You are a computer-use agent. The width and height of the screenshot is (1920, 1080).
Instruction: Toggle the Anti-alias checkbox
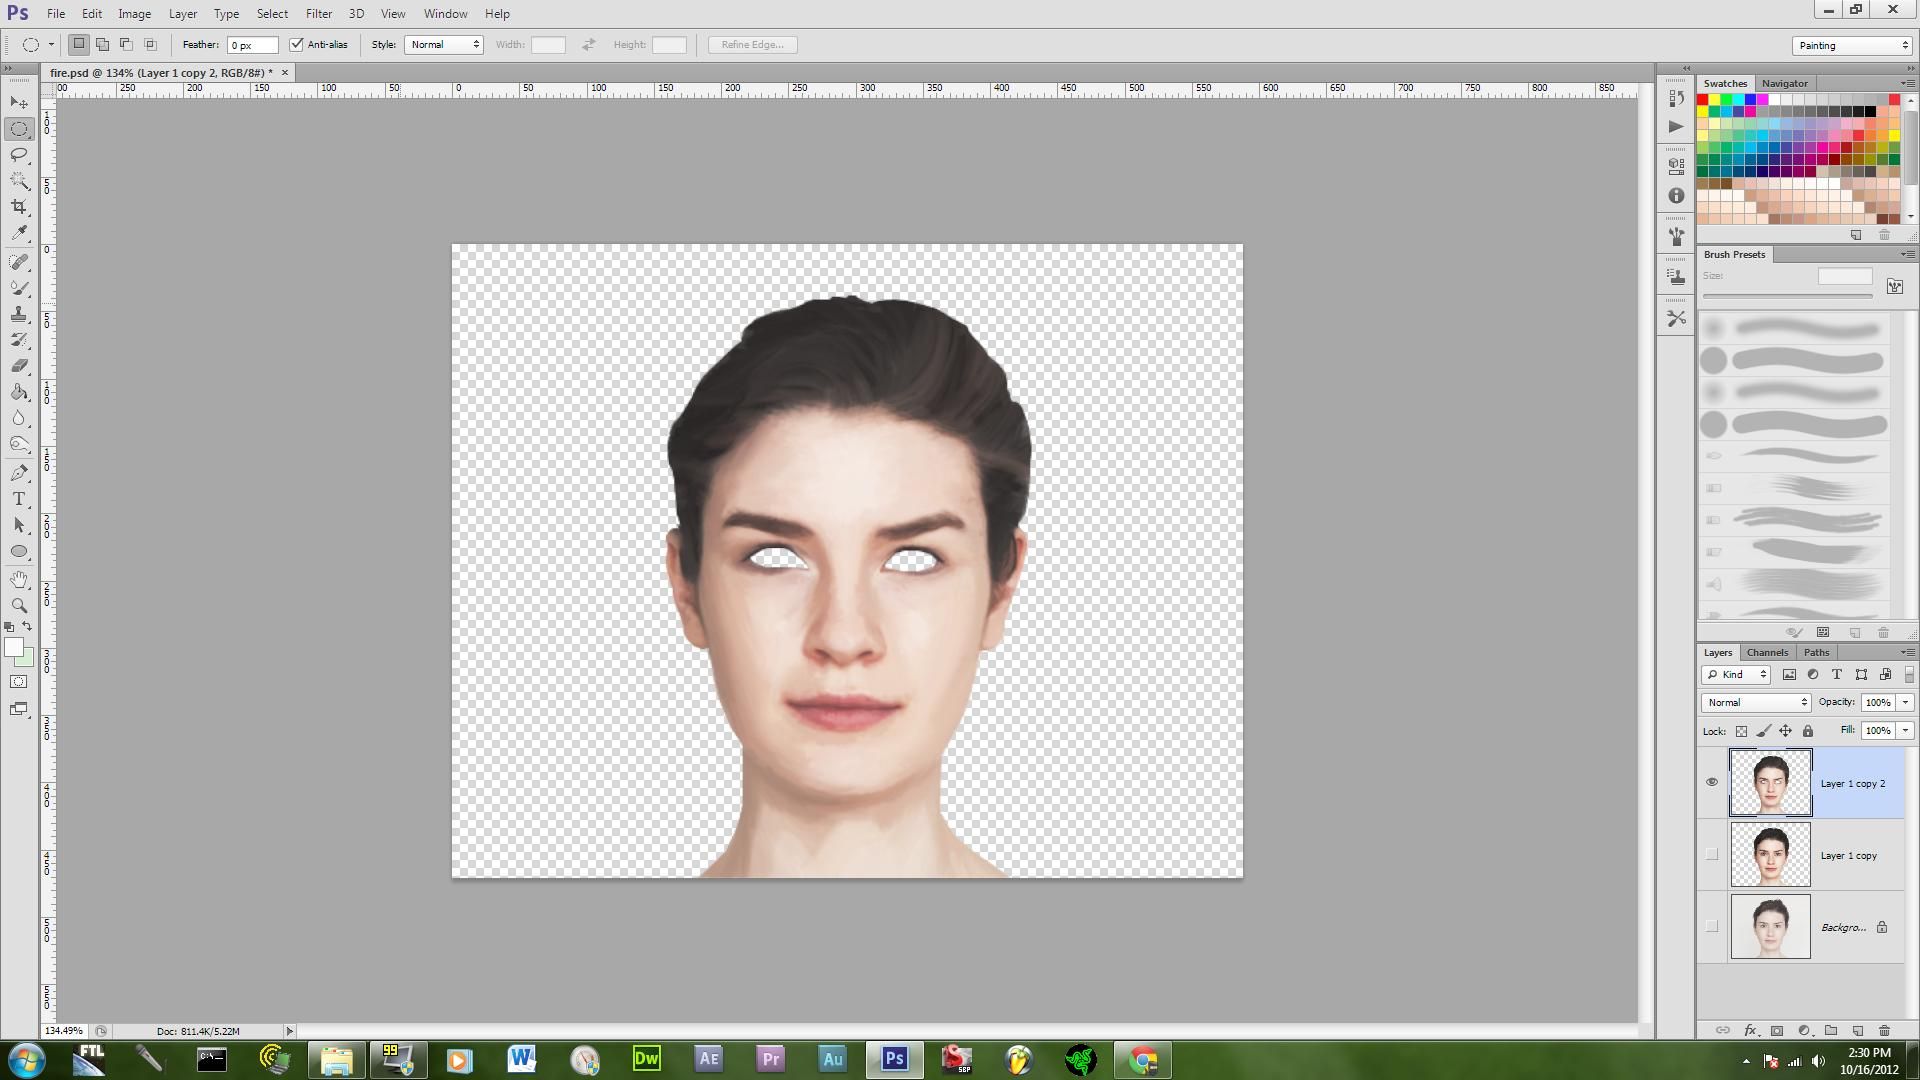pos(297,44)
